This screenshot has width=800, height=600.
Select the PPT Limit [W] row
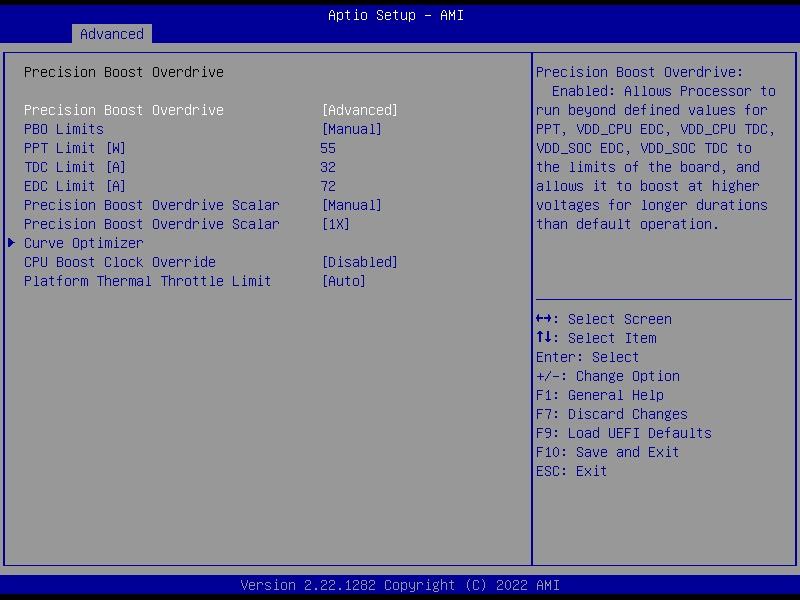click(x=75, y=148)
